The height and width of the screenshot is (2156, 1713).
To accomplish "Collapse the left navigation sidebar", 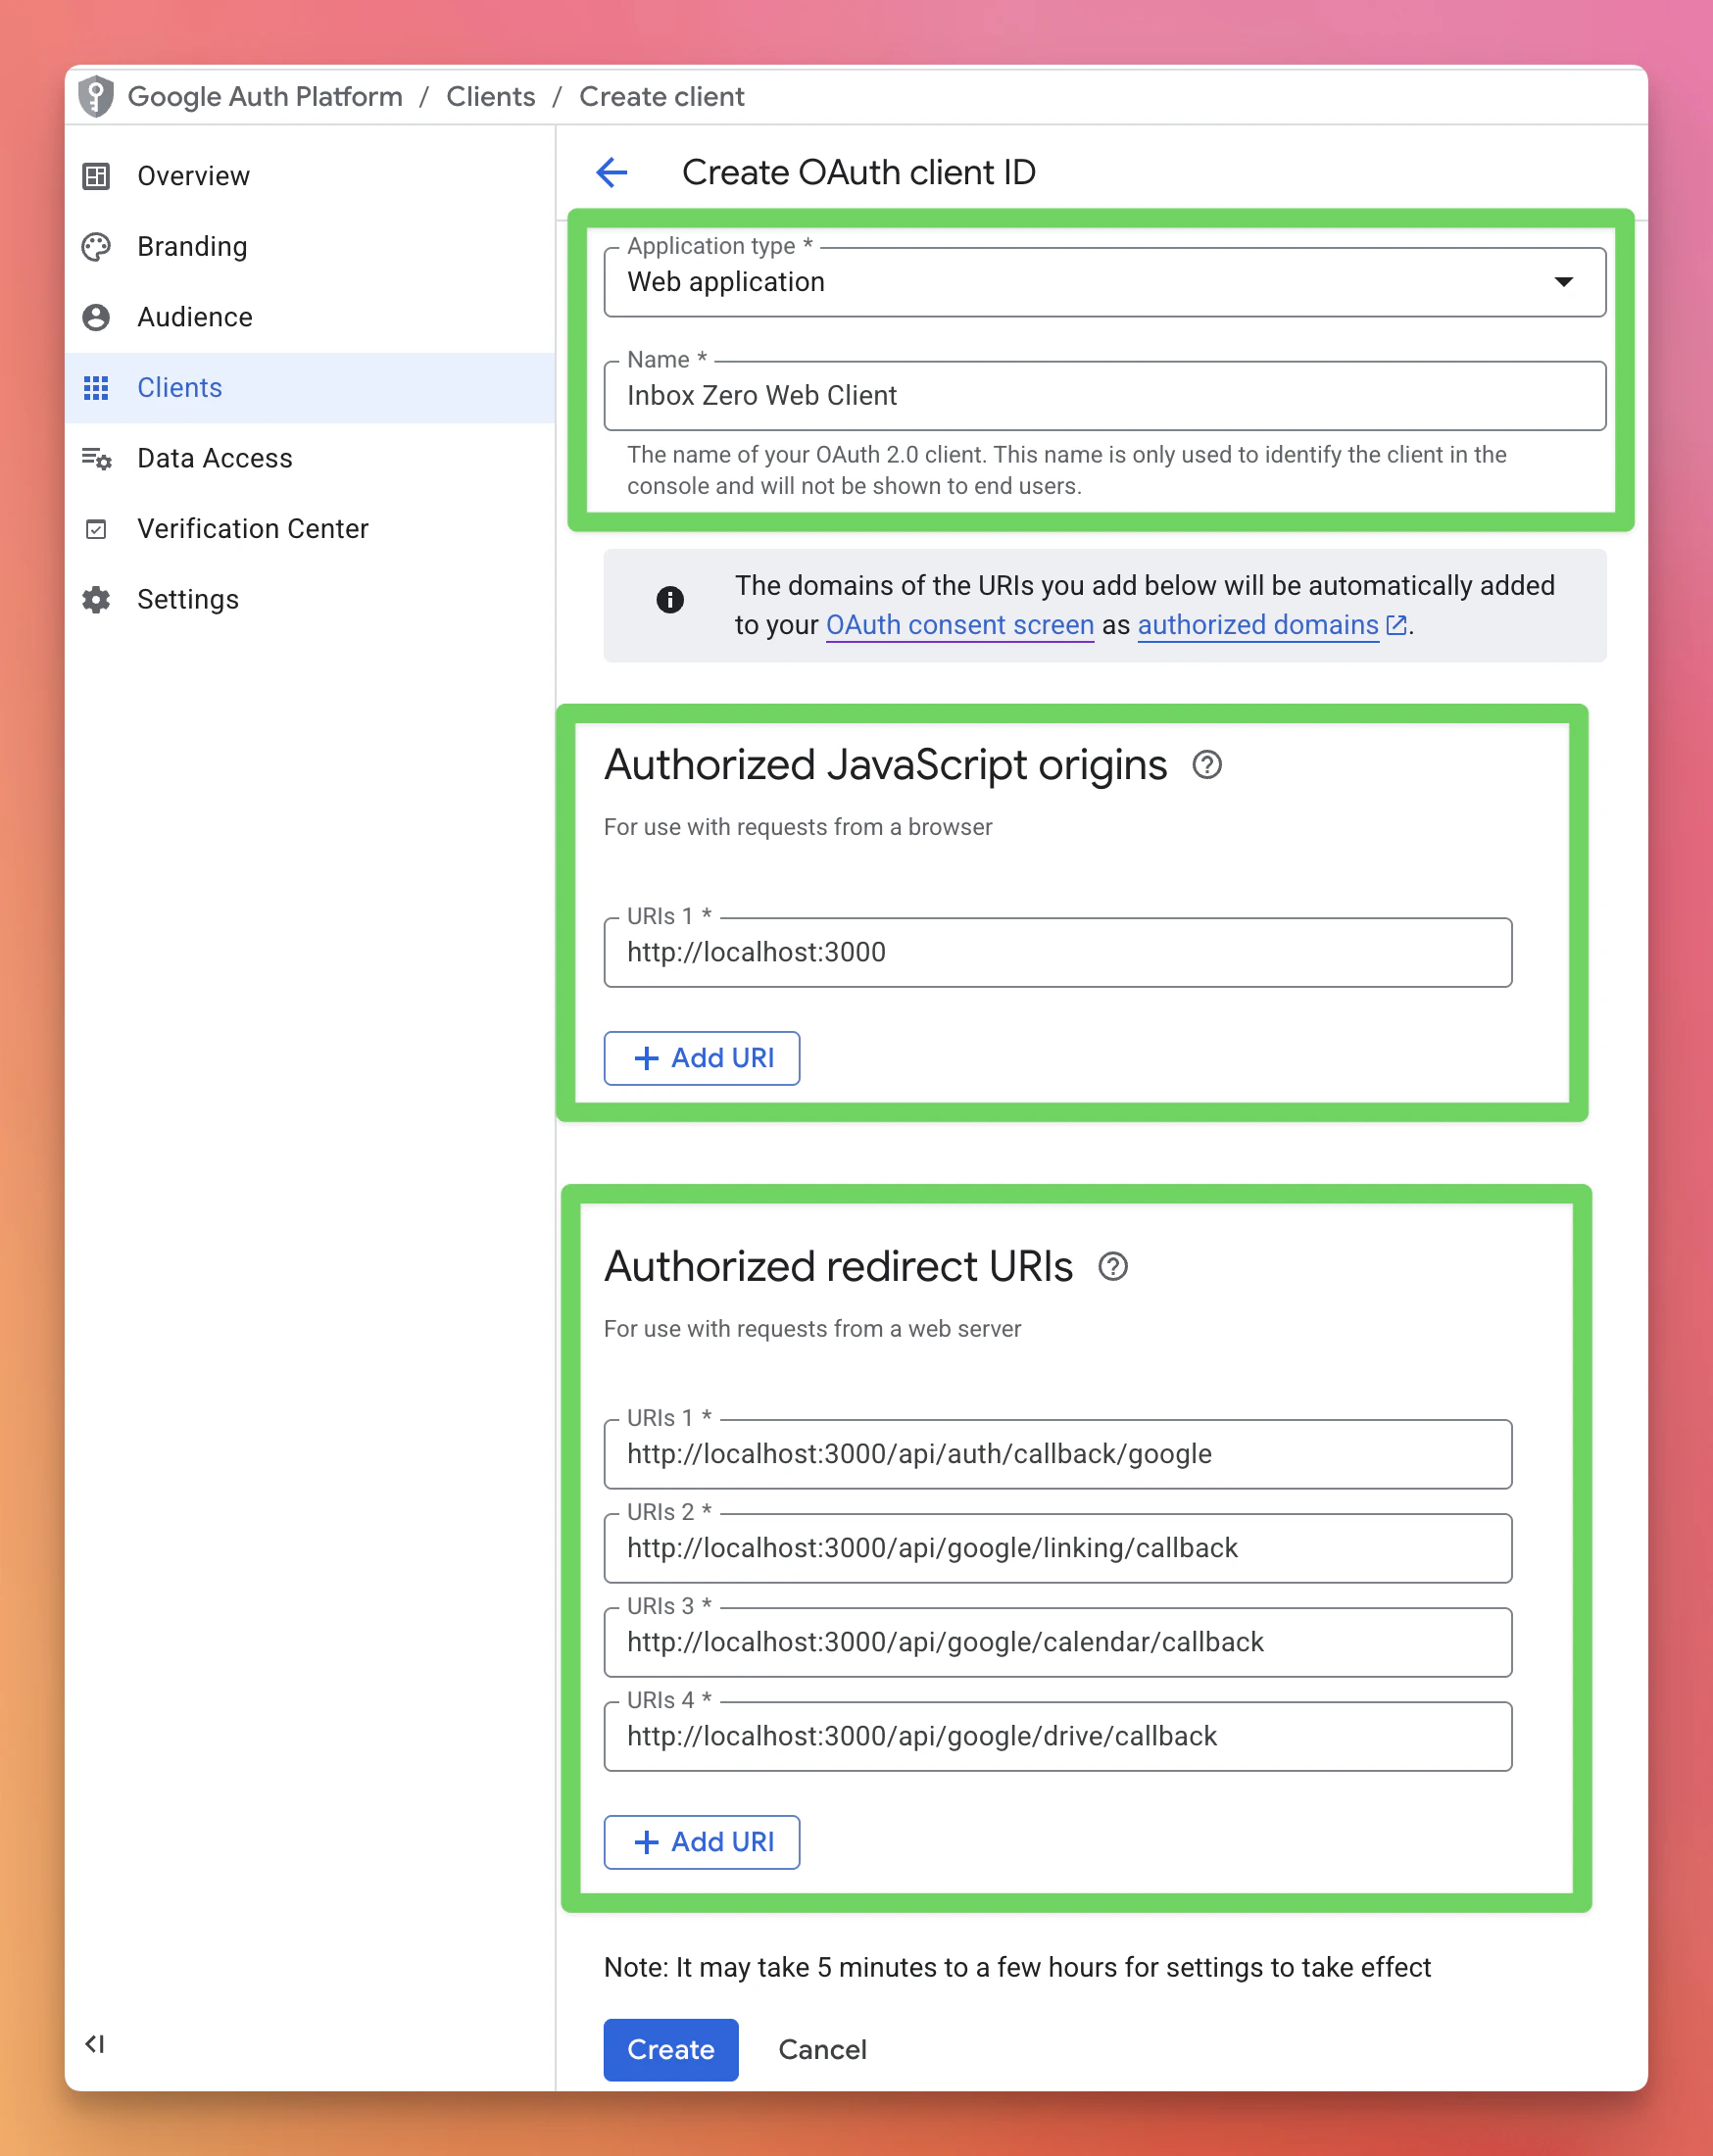I will pos(95,2044).
